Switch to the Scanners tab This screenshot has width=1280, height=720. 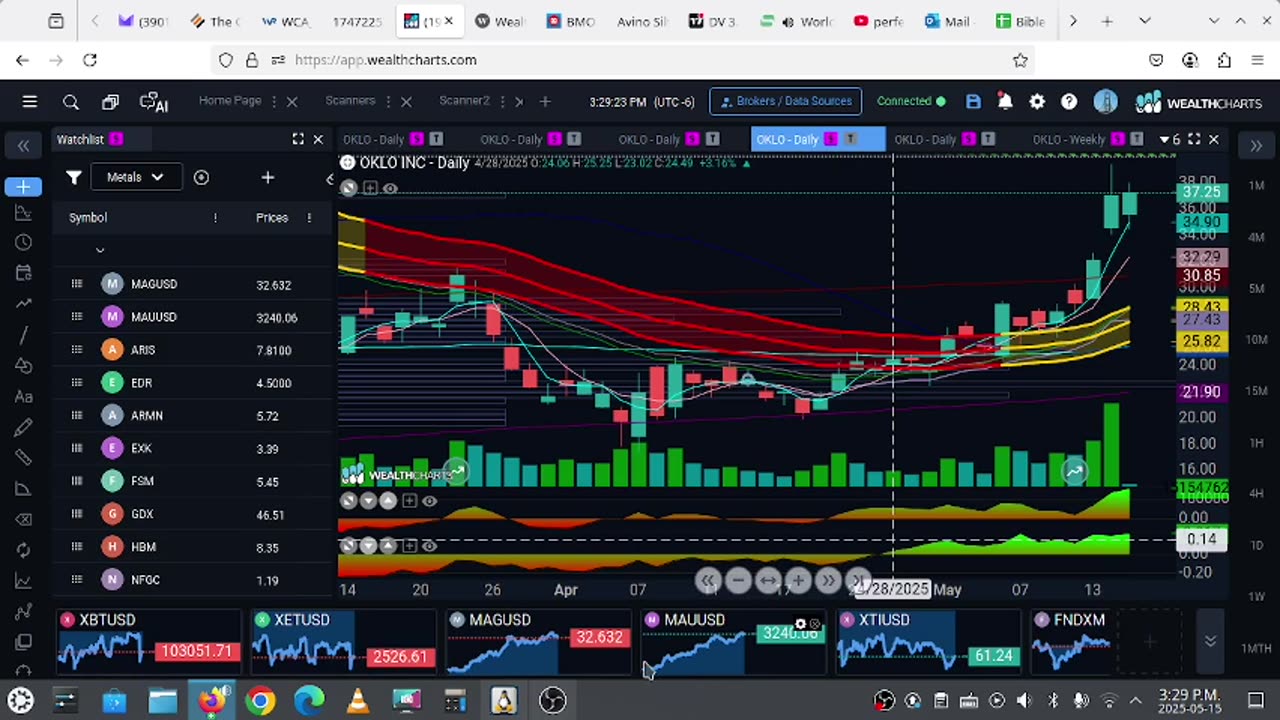(x=350, y=101)
